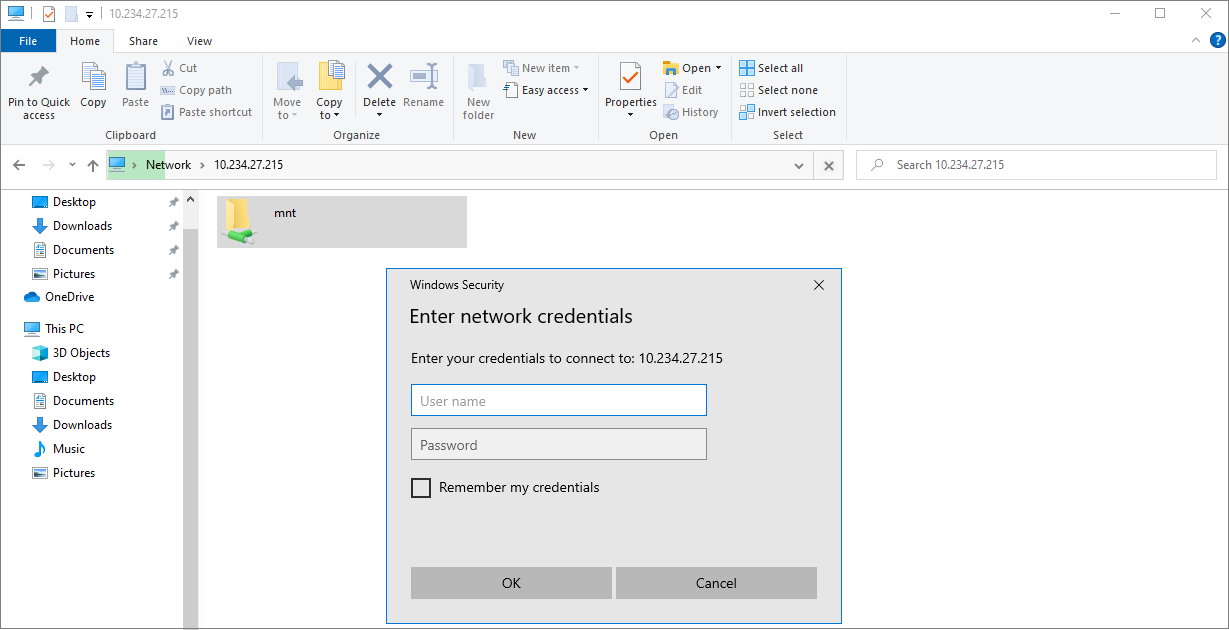Image resolution: width=1229 pixels, height=630 pixels.
Task: Click Paste shortcut command
Action: [206, 112]
